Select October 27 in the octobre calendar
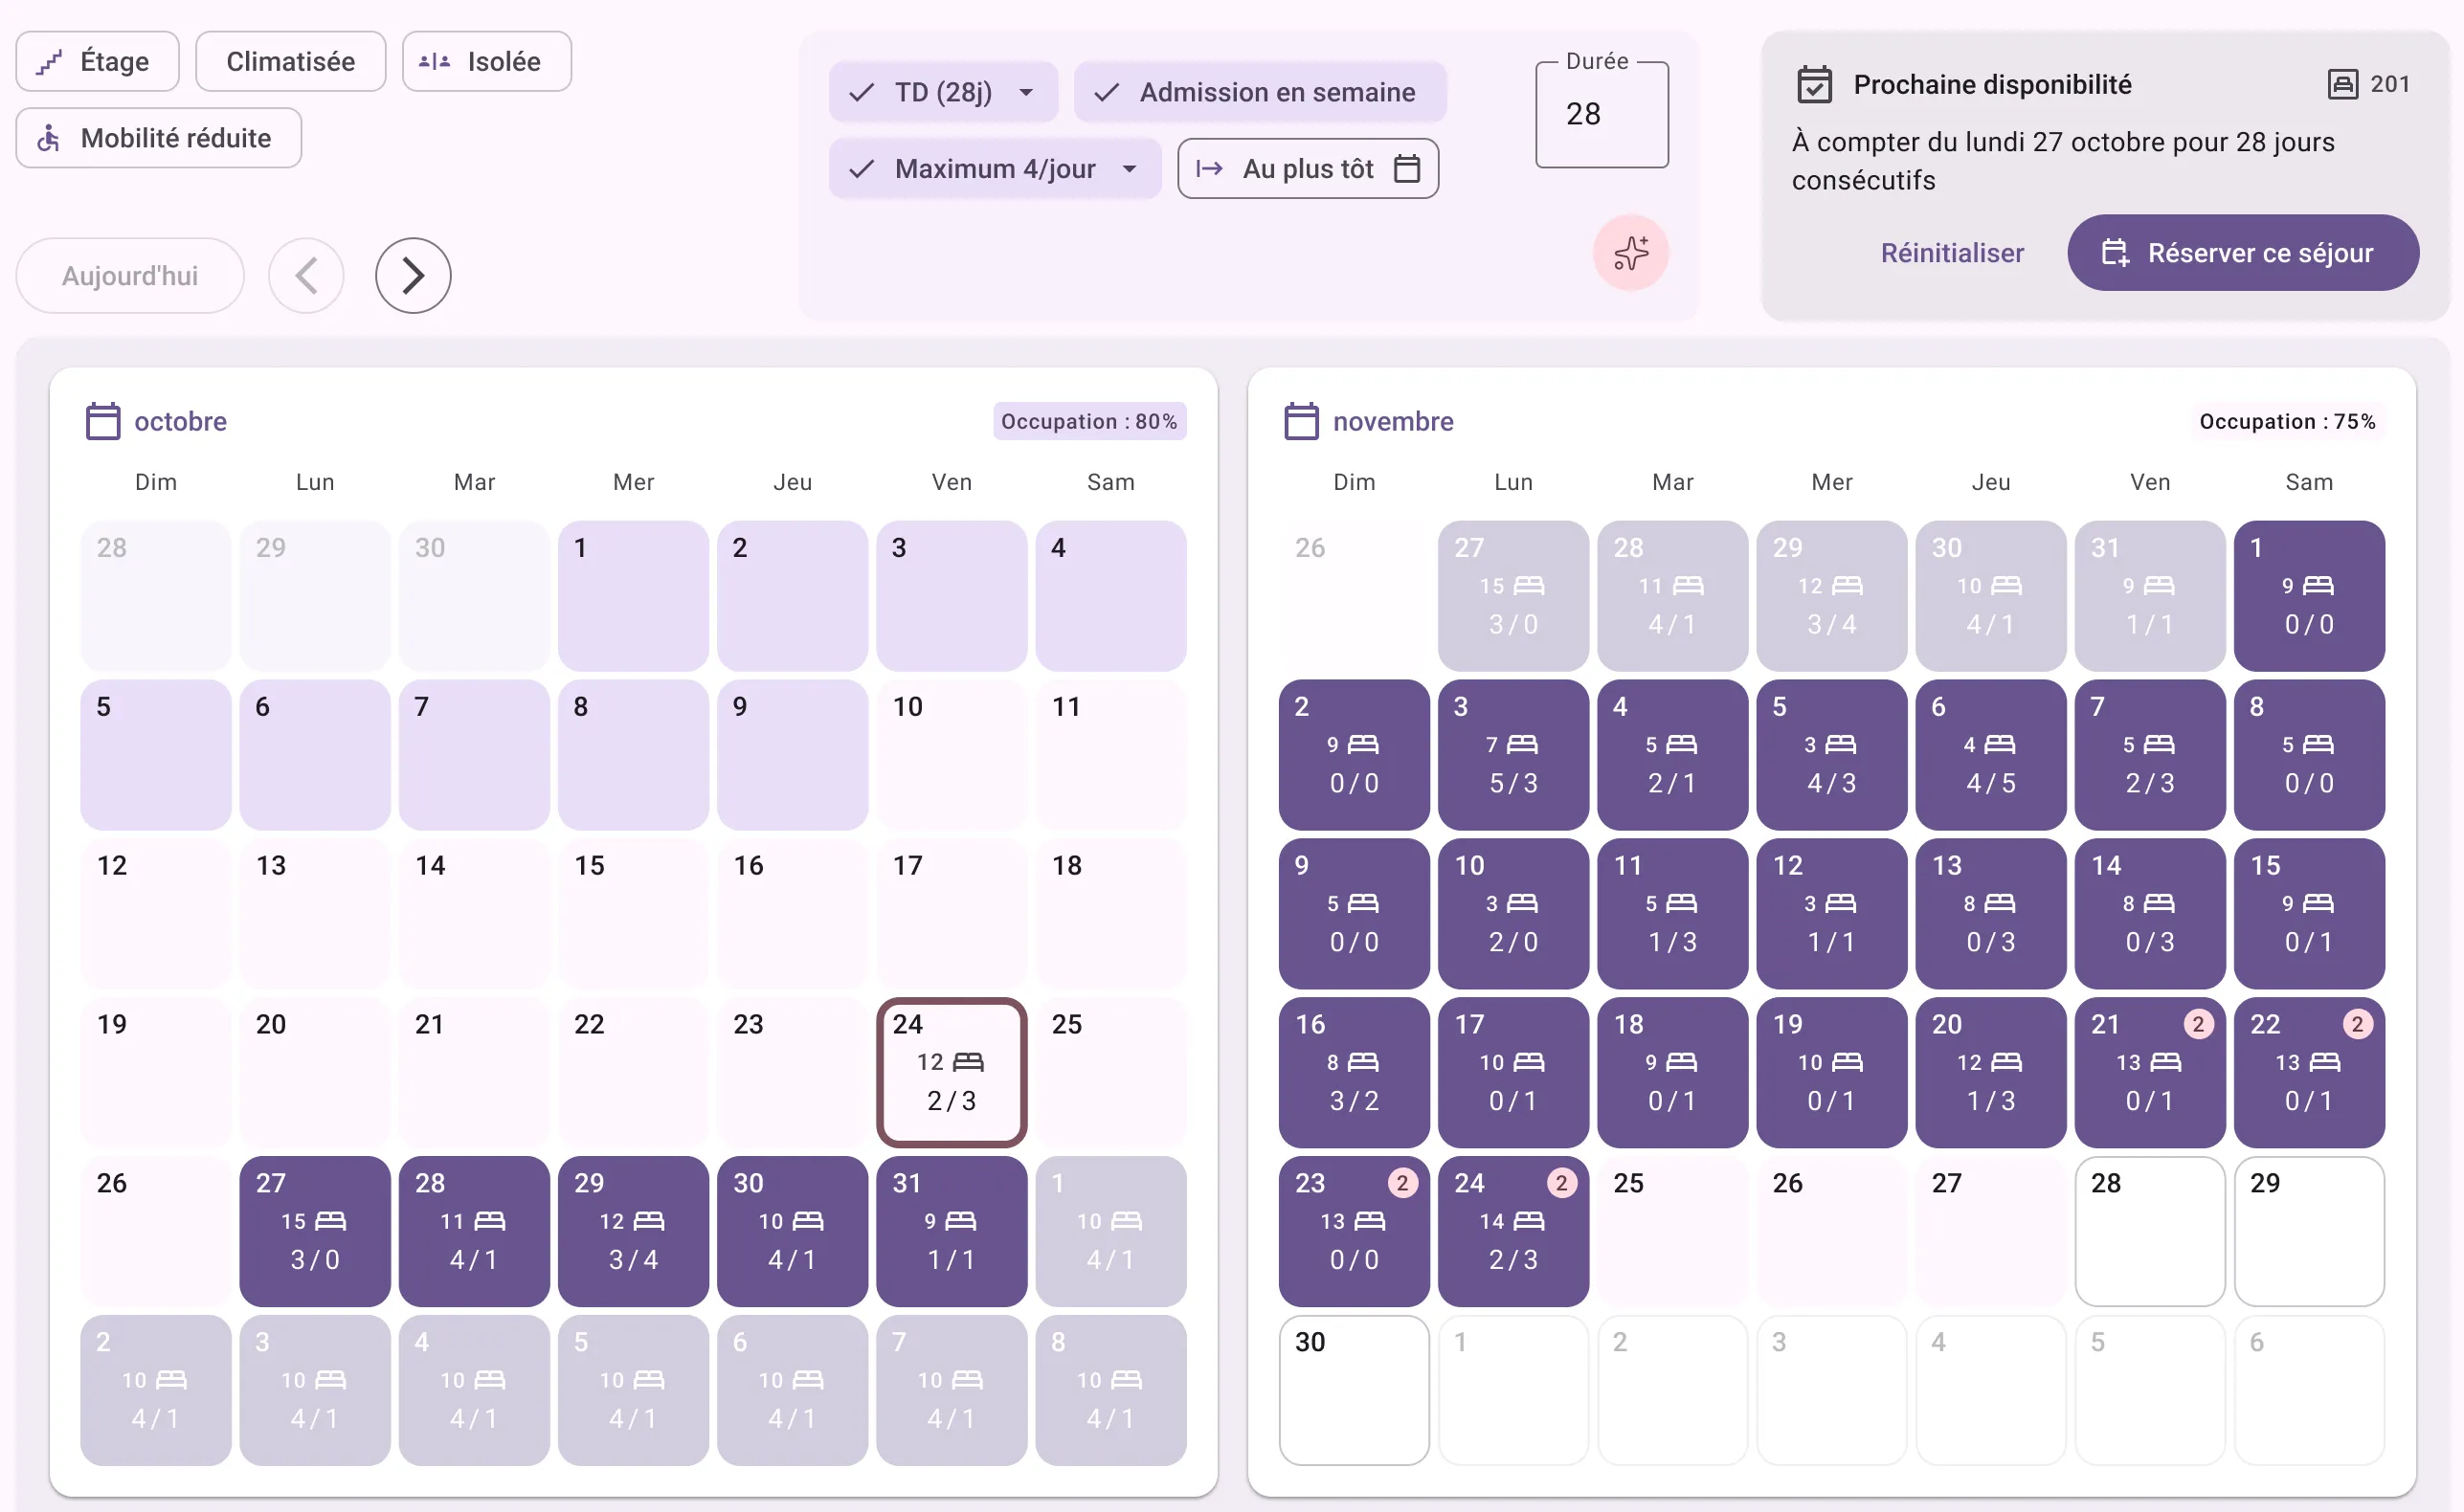The image size is (2464, 1512). [315, 1231]
